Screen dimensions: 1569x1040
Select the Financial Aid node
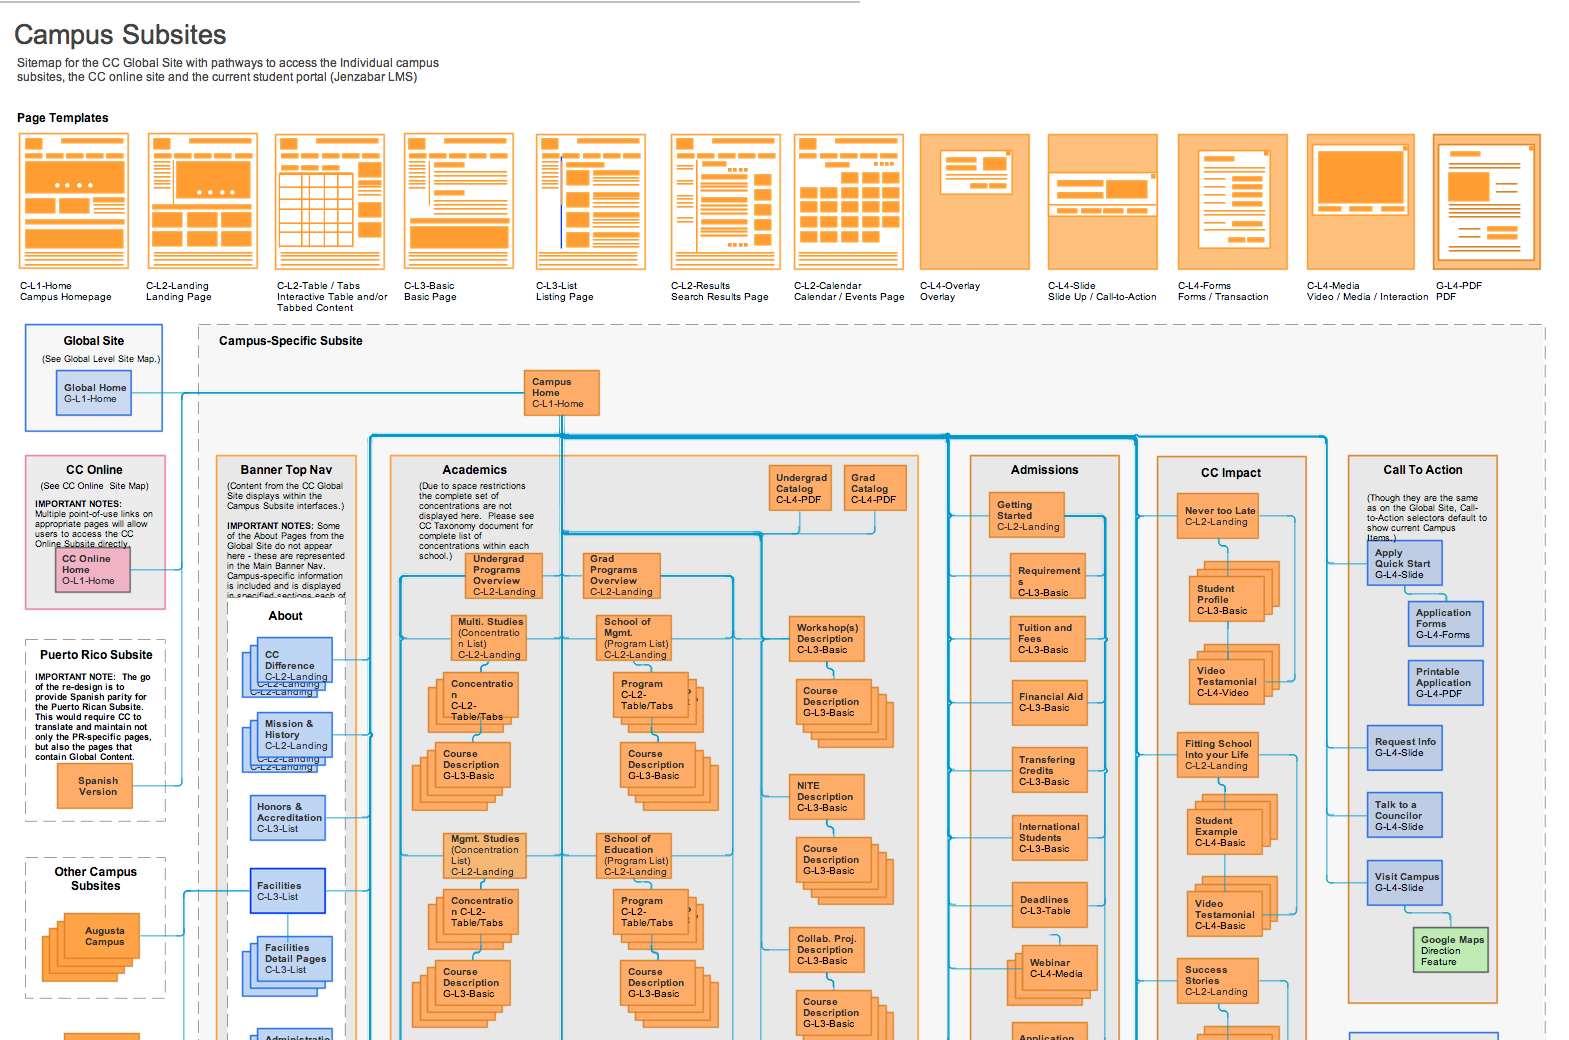pyautogui.click(x=1048, y=702)
